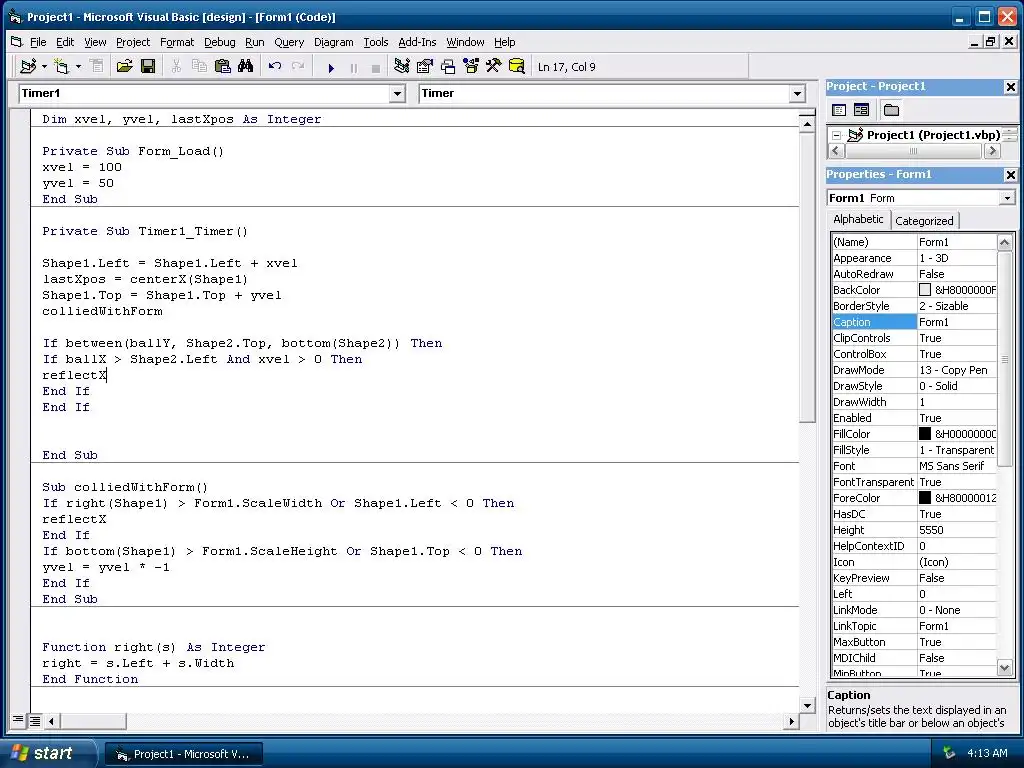Close the Project - Project1 panel
Viewport: 1024px width, 768px height.
click(x=1010, y=87)
